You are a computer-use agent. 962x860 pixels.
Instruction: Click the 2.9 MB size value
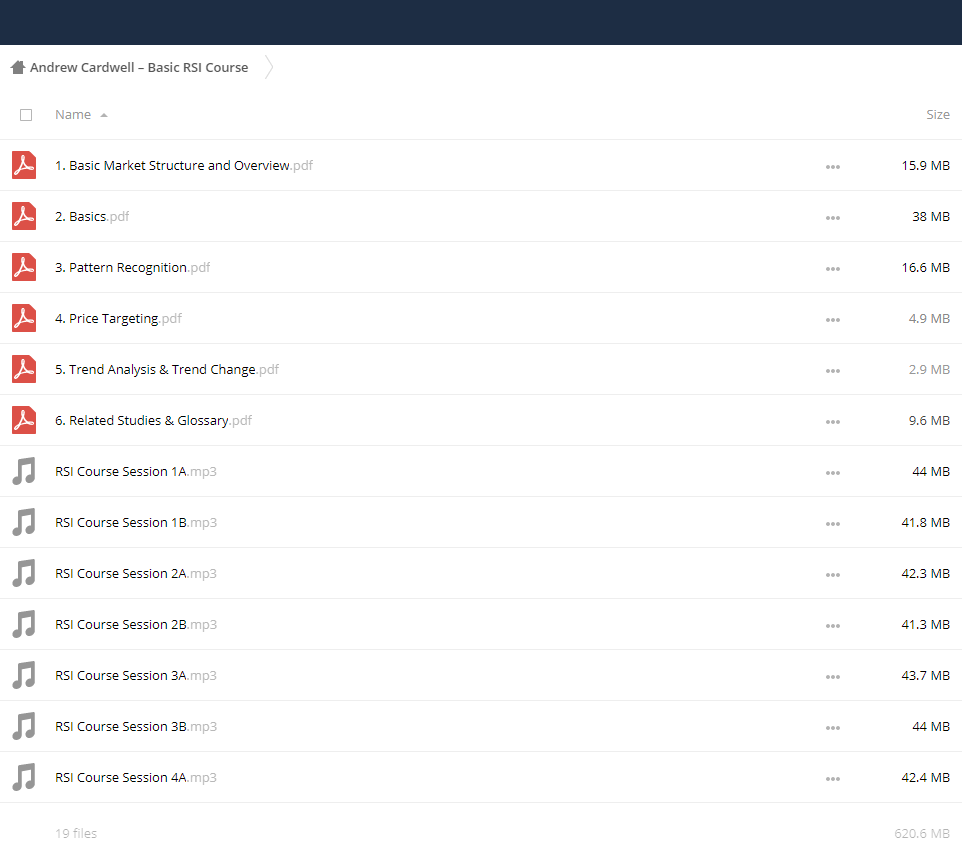tap(929, 369)
